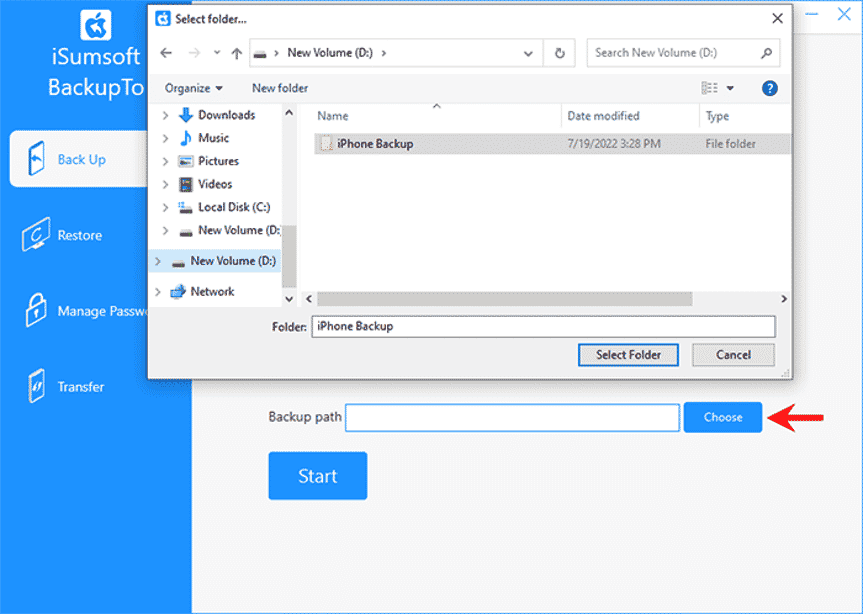The width and height of the screenshot is (864, 614).
Task: Expand the Downloads tree node
Action: point(165,115)
